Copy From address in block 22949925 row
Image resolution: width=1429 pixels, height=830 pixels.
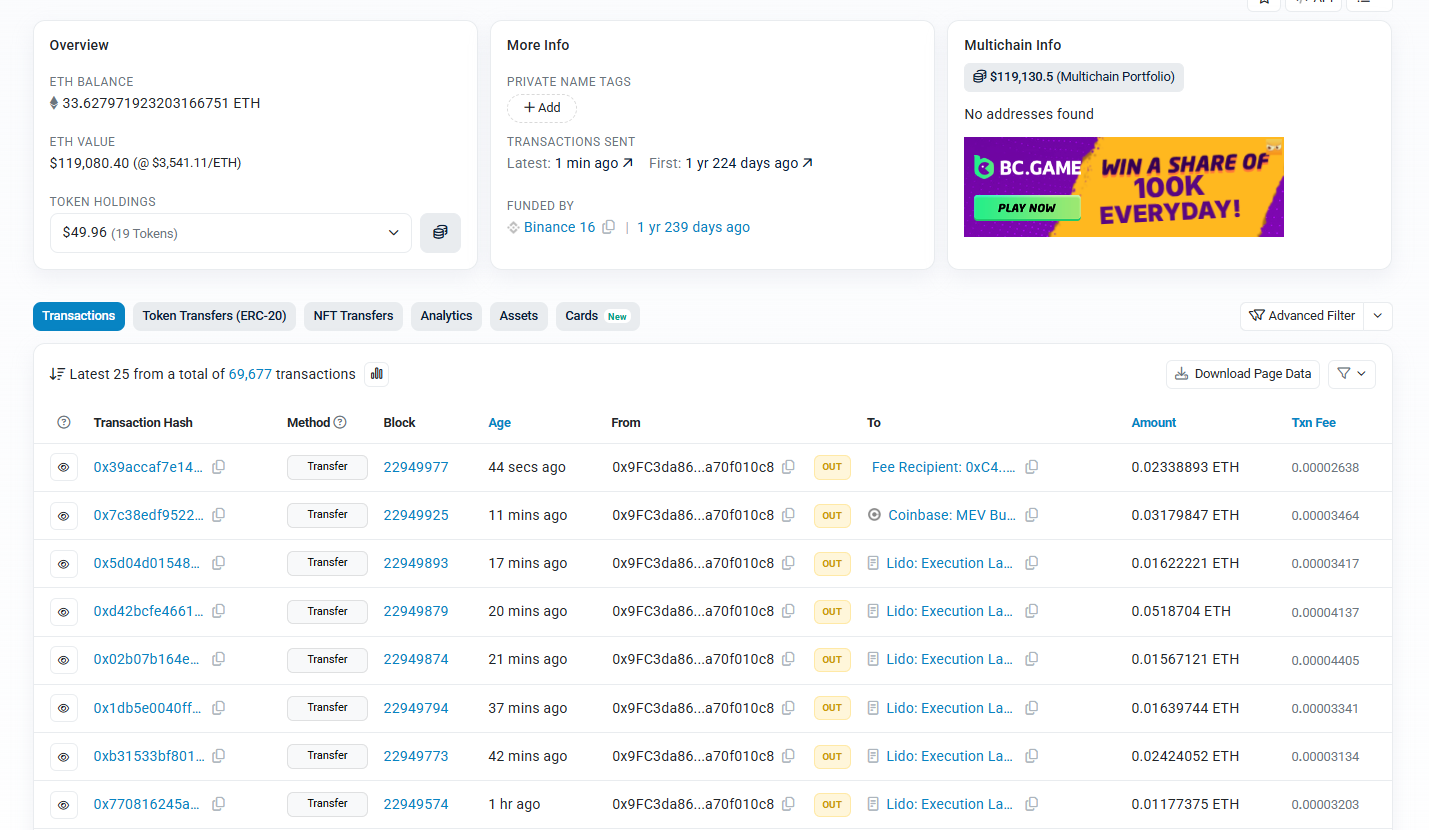point(788,515)
